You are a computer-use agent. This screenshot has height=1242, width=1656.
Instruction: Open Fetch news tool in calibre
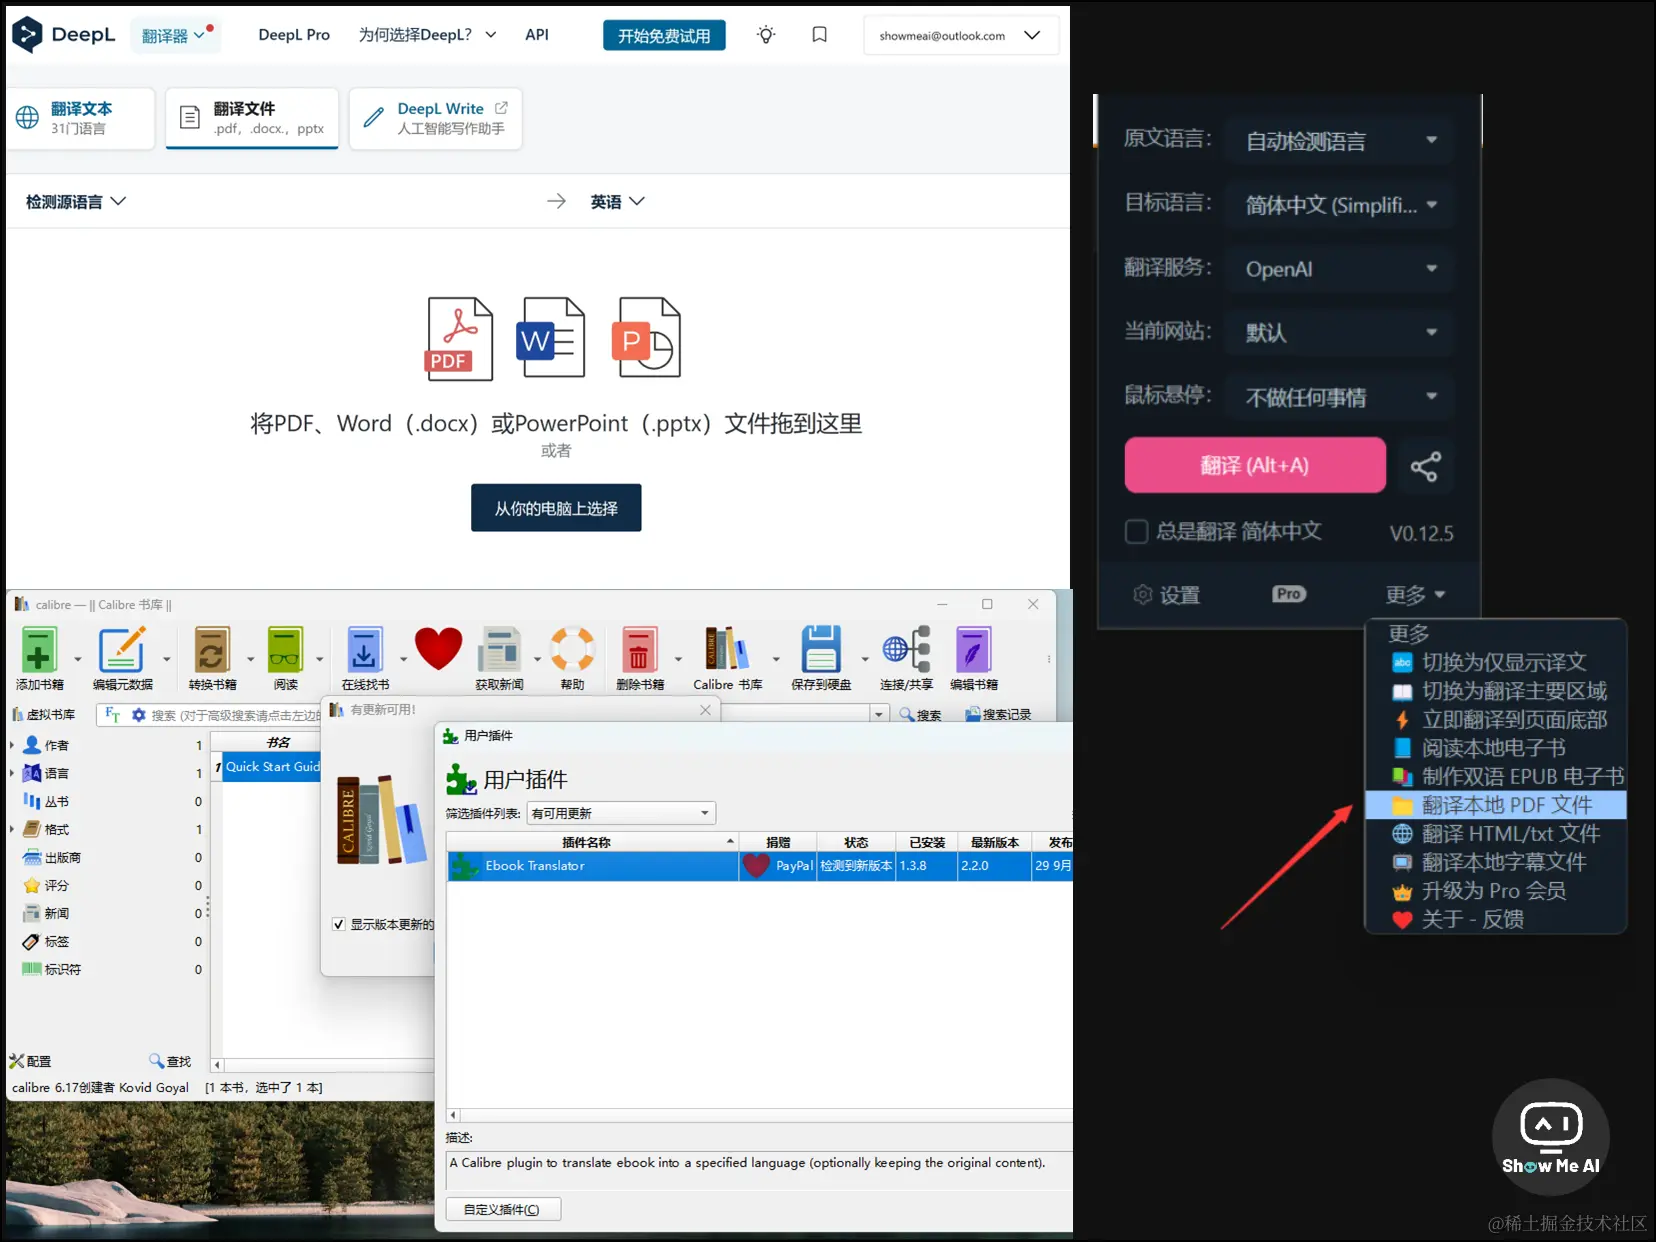click(499, 651)
